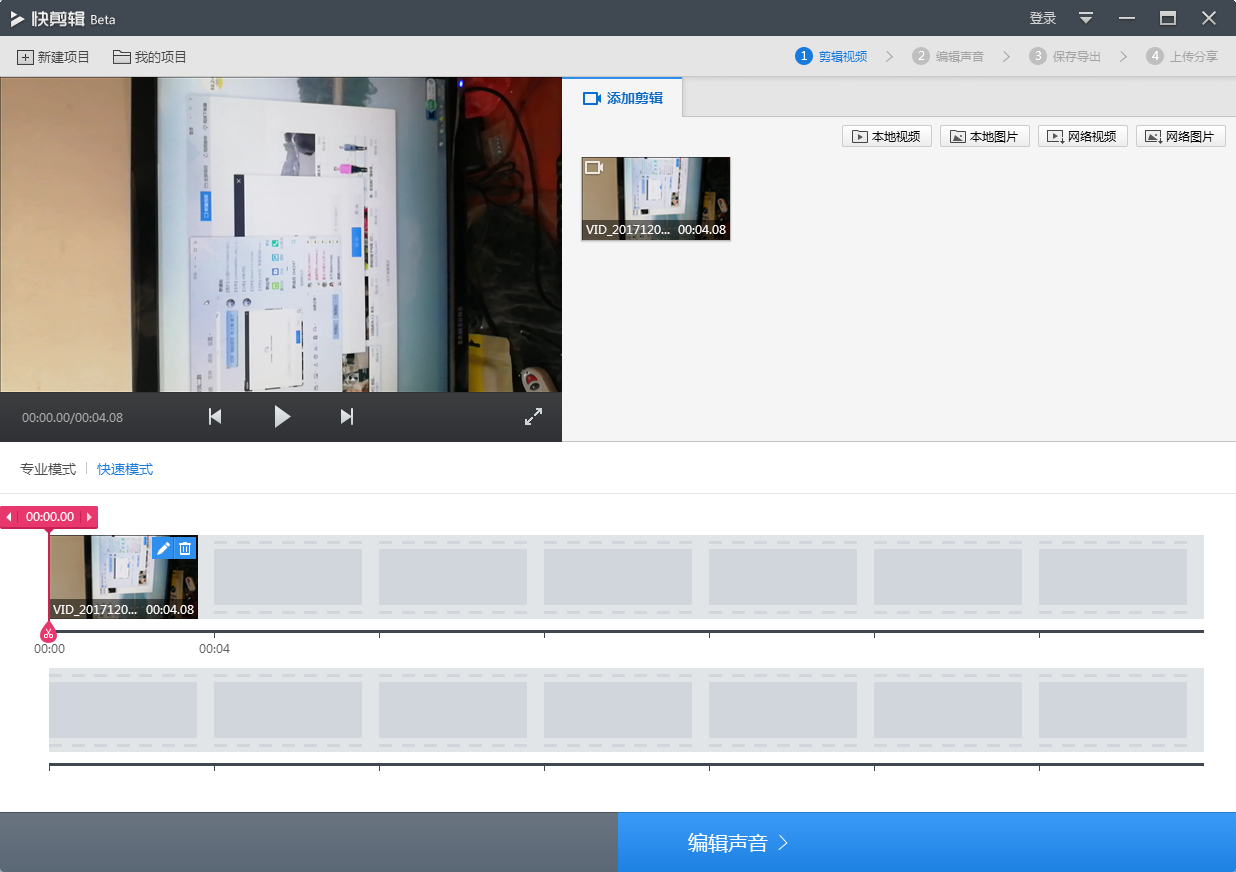Select the 添加剪辑 tab
Image resolution: width=1236 pixels, height=872 pixels.
[622, 98]
